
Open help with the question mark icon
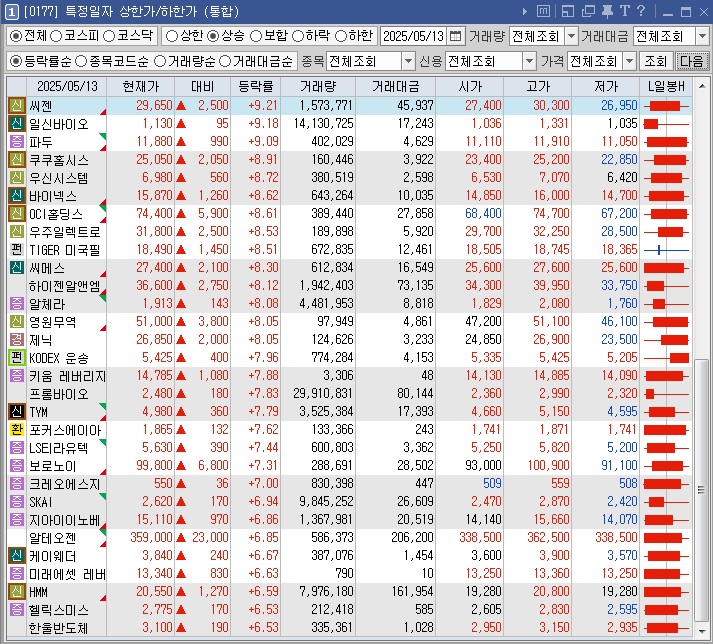pos(641,11)
